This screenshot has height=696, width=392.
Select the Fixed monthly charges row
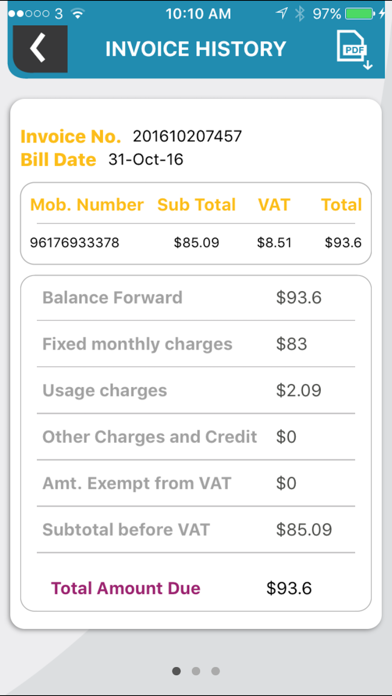196,344
